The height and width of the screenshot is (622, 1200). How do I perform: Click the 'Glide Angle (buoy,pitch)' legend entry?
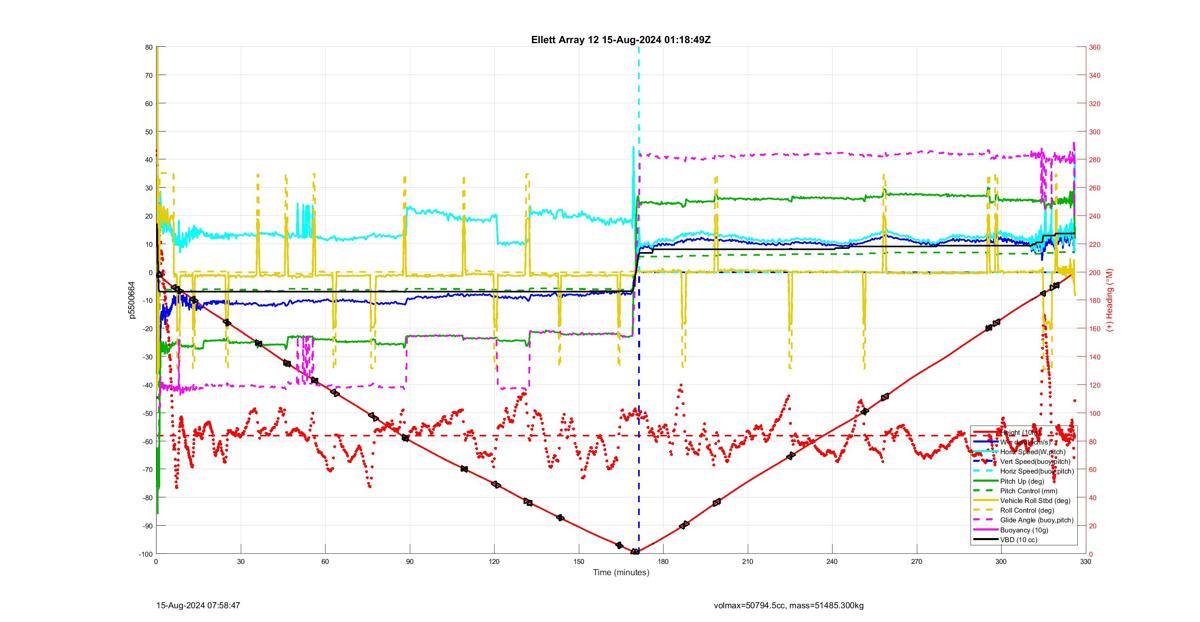1037,520
